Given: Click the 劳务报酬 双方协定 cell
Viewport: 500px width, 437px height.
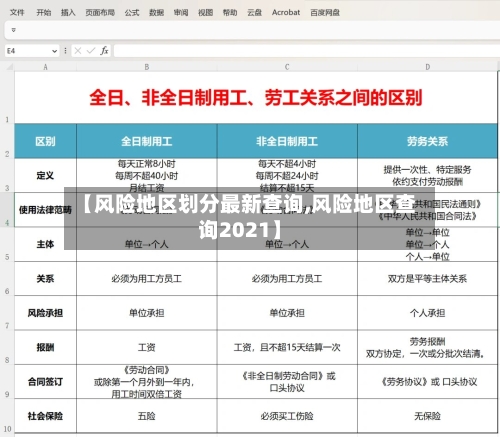Looking at the screenshot, I should coord(427,347).
